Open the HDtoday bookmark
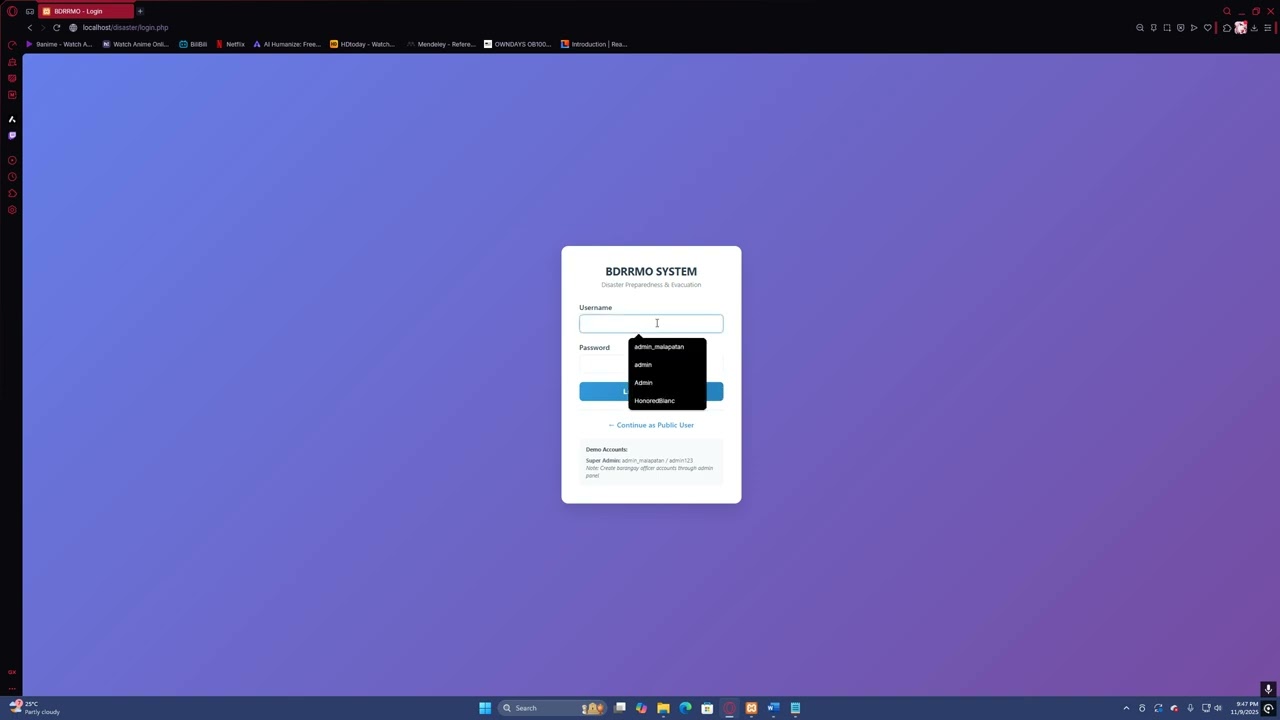The image size is (1280, 720). coord(363,44)
